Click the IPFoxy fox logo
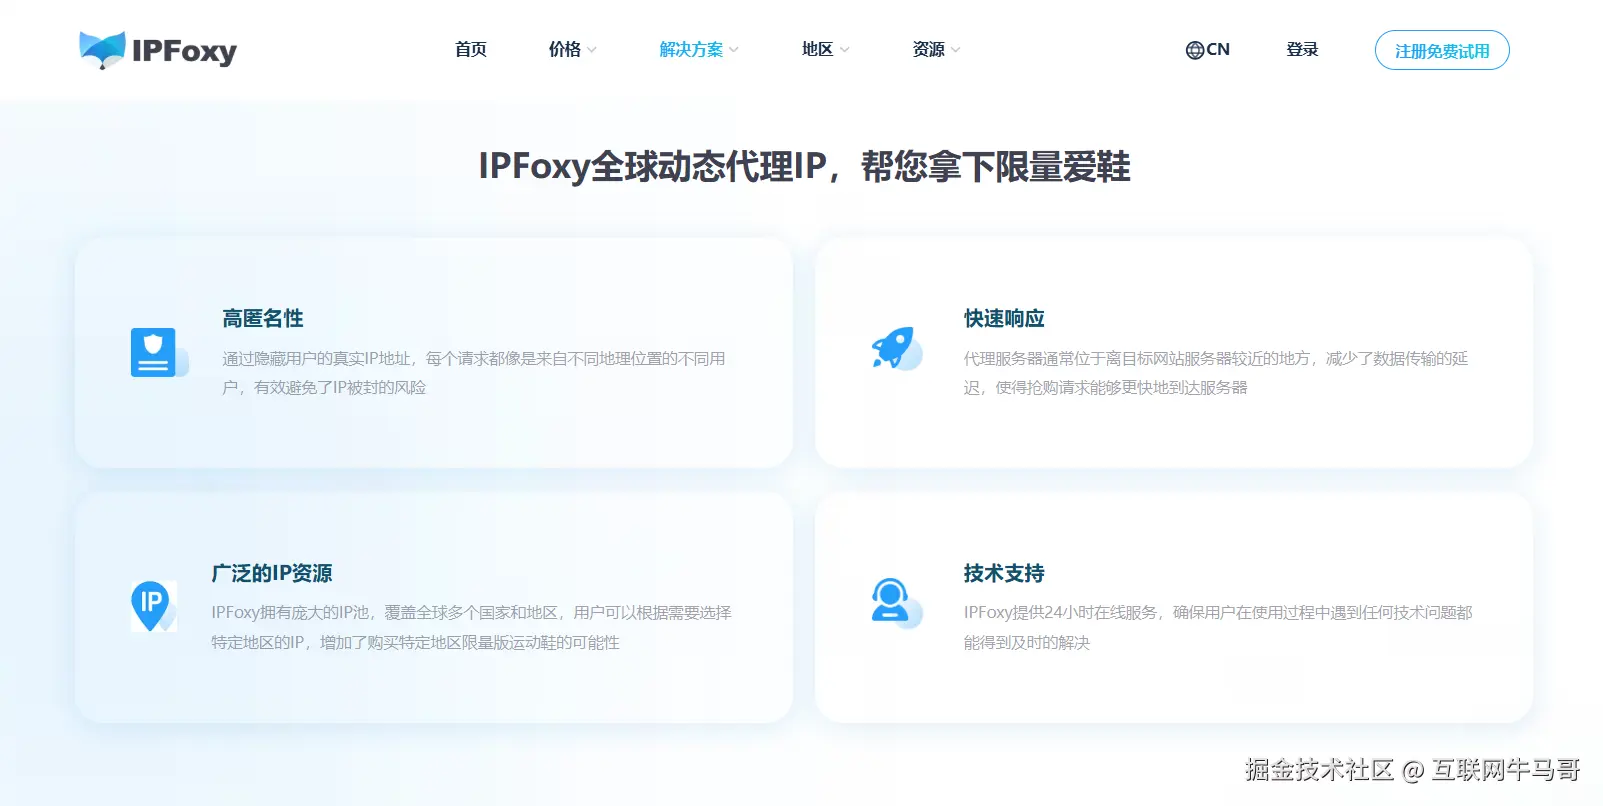 [102, 49]
